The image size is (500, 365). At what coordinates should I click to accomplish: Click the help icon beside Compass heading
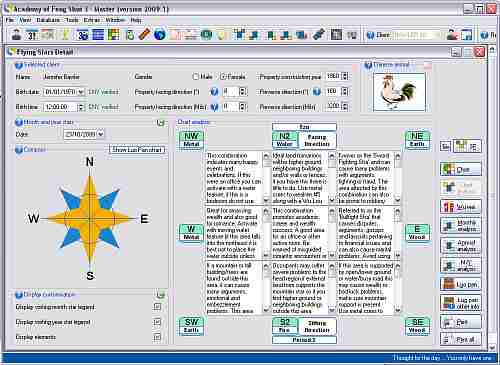click(x=19, y=150)
